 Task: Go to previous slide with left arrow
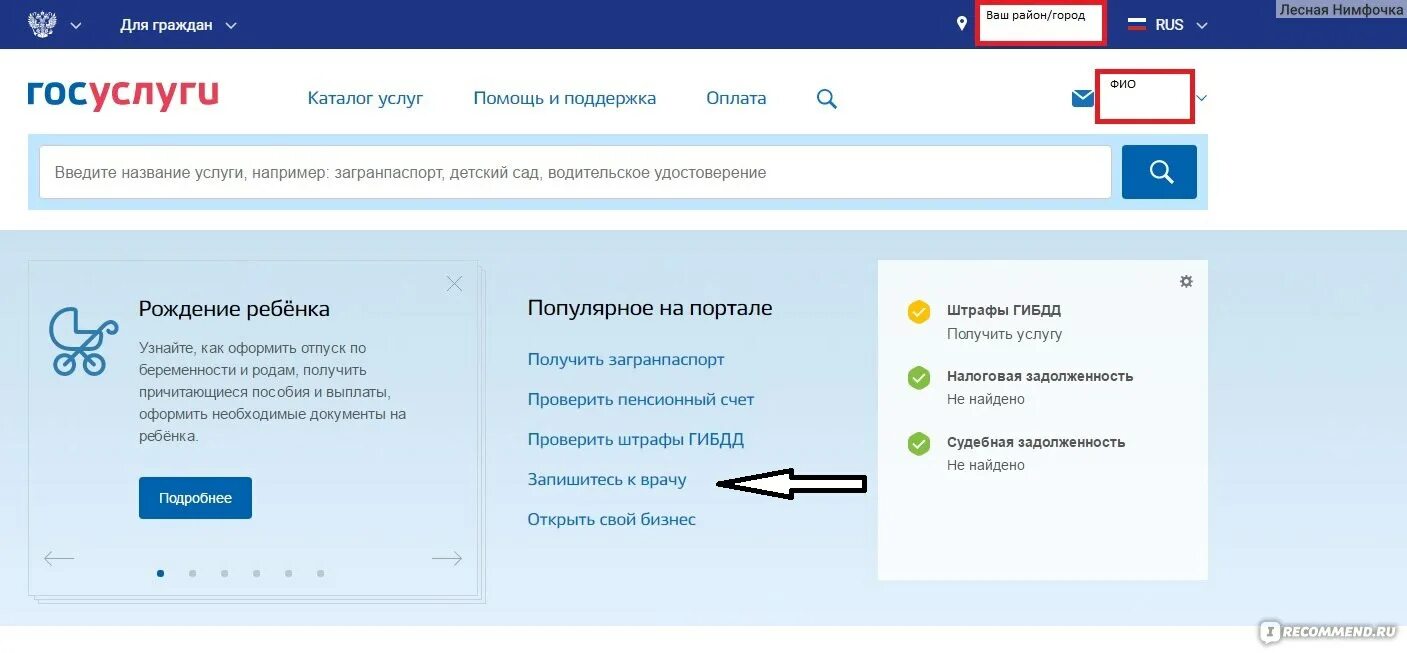59,558
